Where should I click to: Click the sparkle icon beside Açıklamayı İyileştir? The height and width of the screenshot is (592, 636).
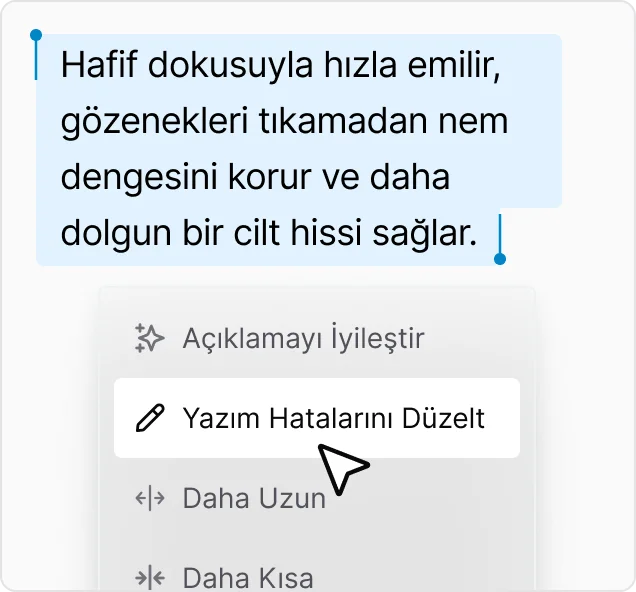149,339
